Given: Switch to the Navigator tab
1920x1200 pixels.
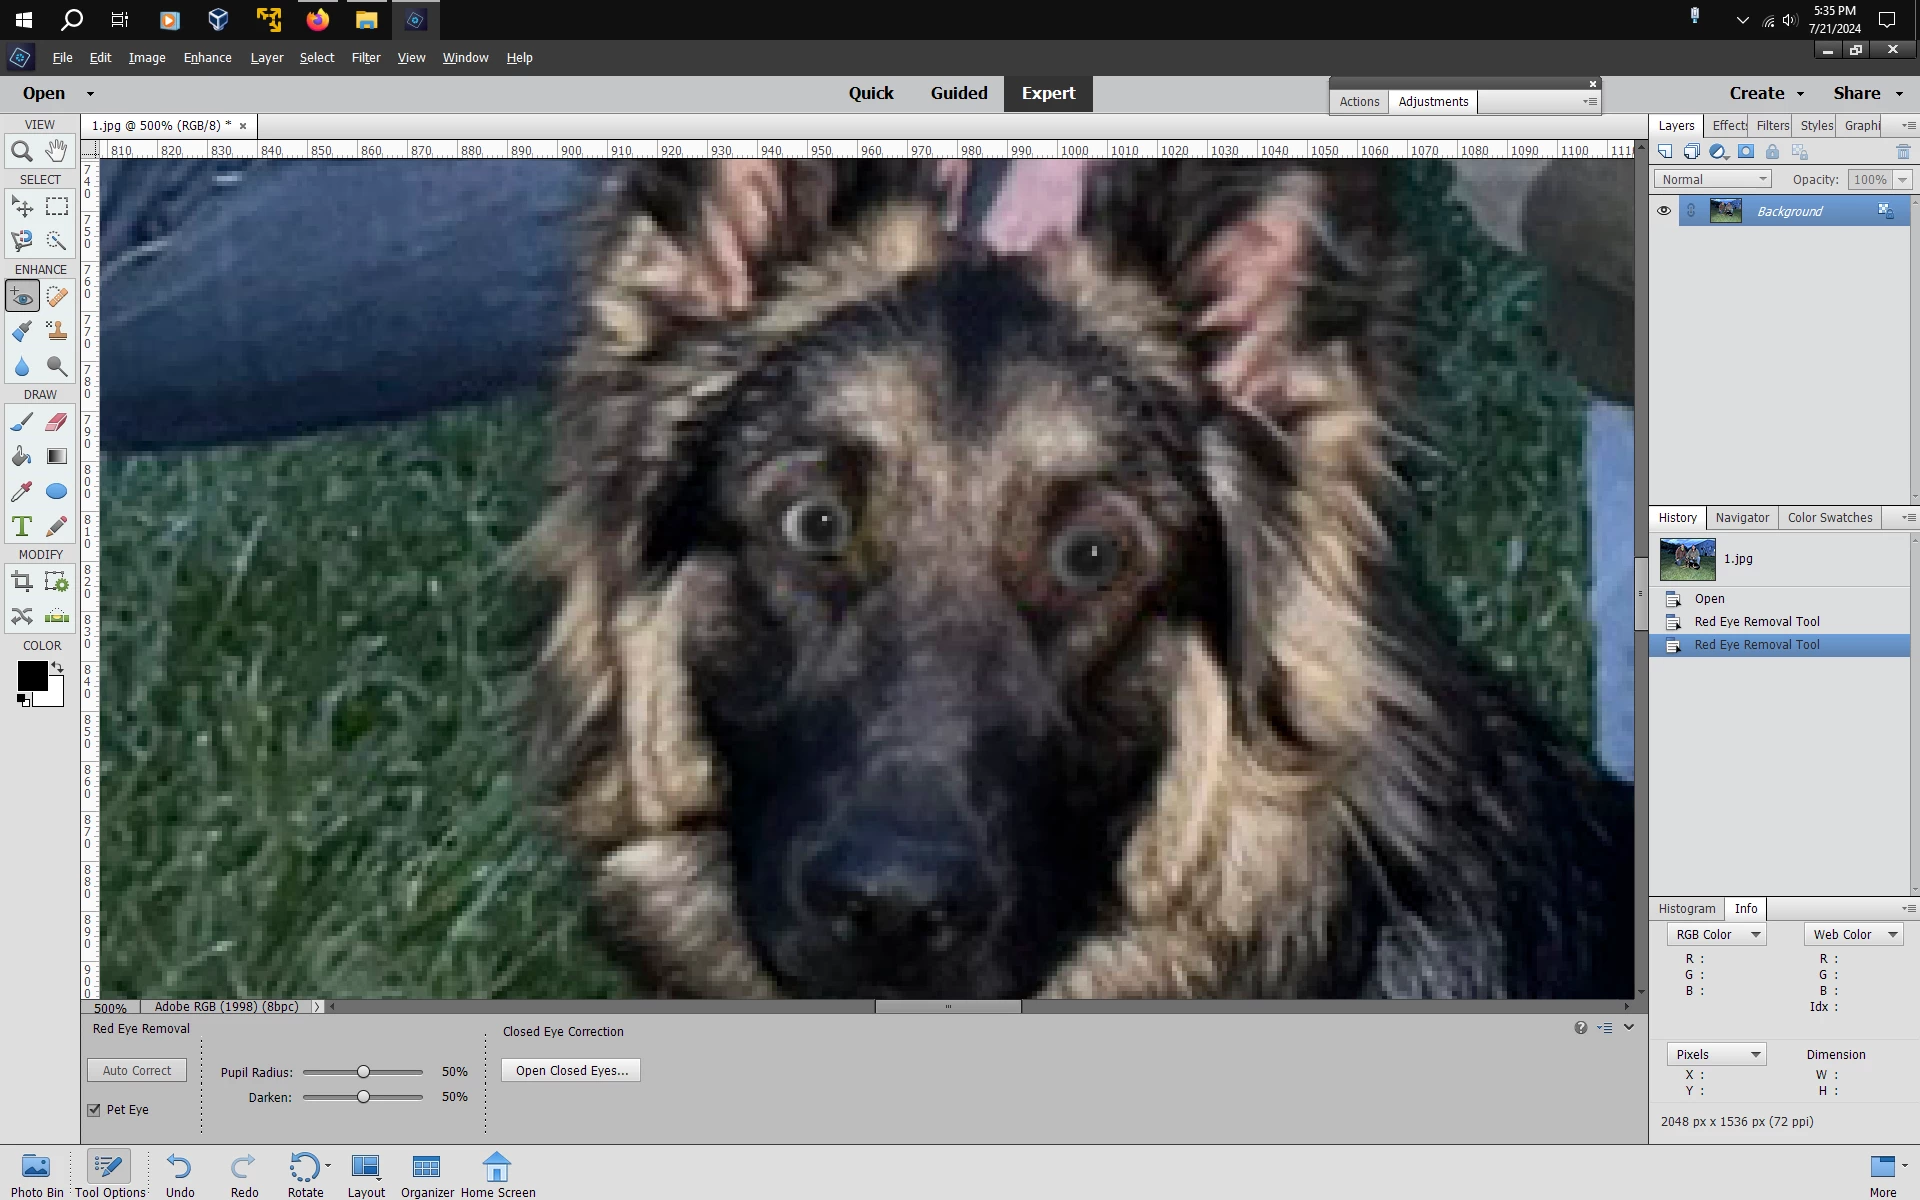Looking at the screenshot, I should (x=1742, y=518).
